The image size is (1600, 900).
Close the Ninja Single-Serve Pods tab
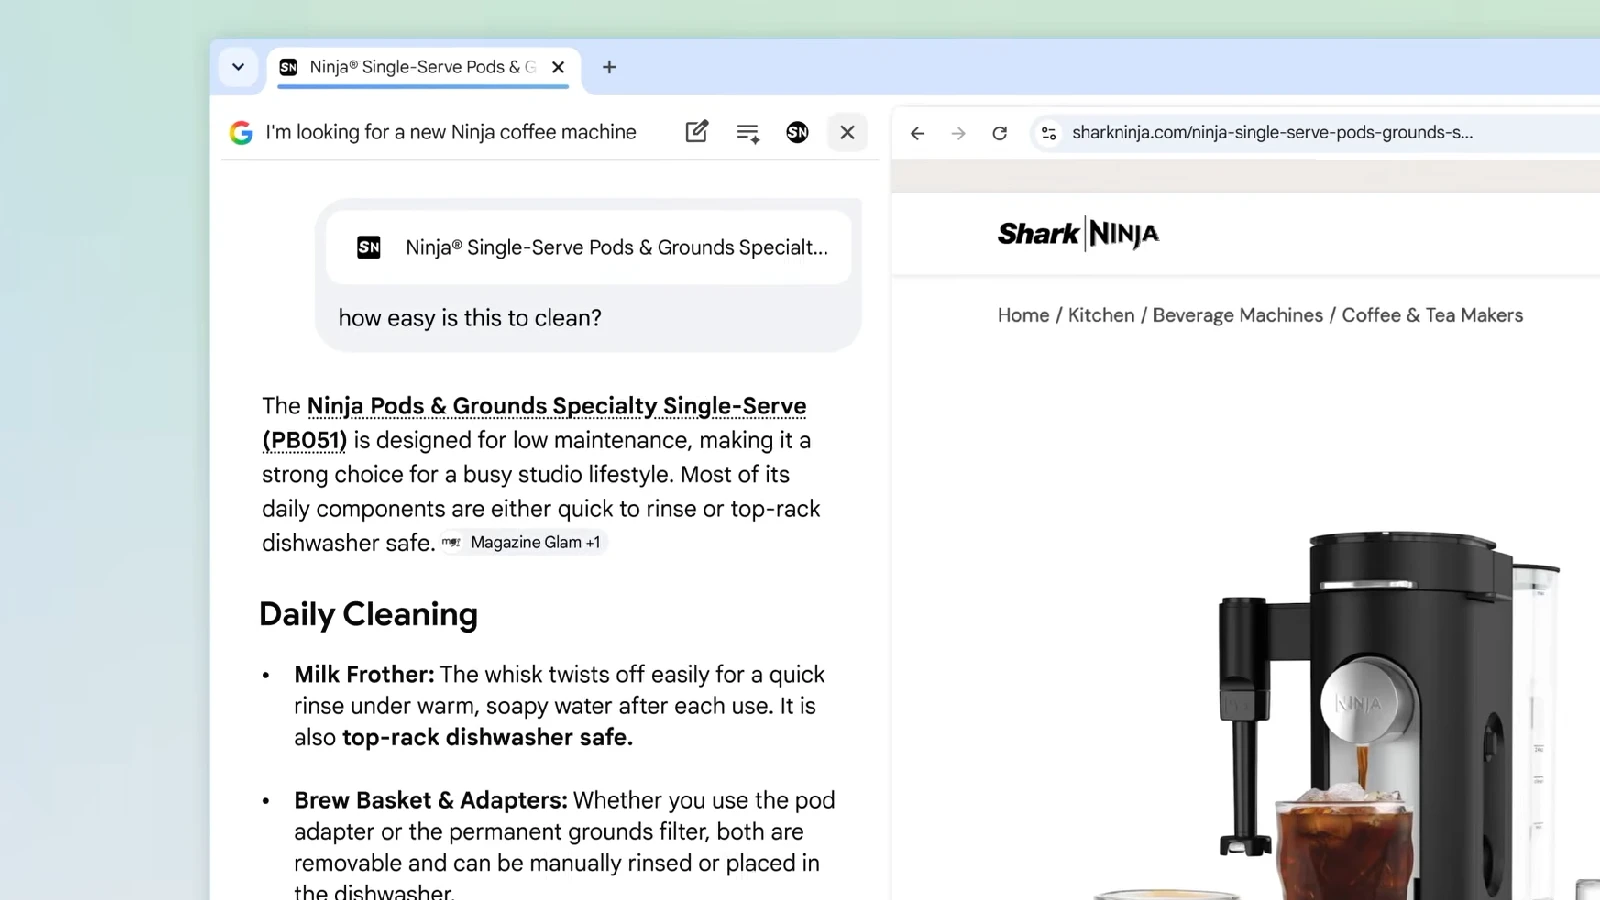pos(558,67)
